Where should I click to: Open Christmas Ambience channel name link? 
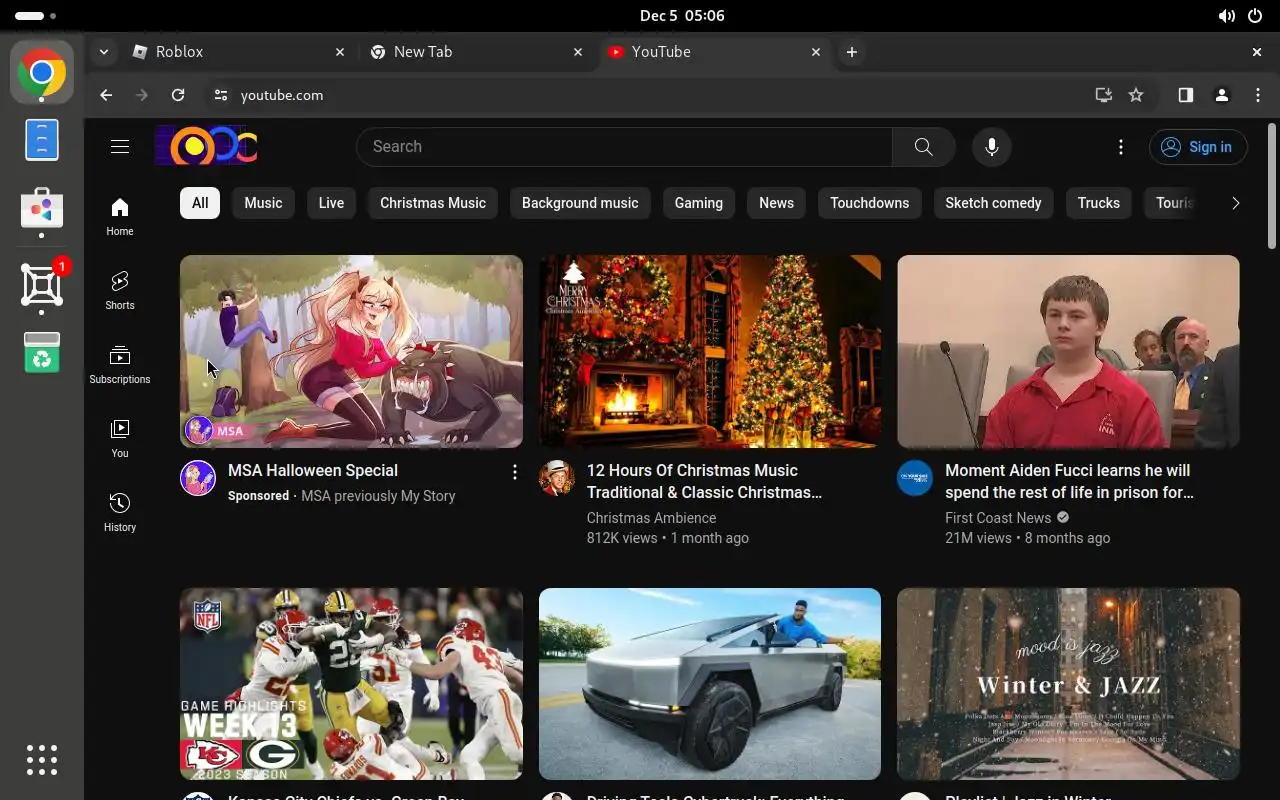coord(651,518)
